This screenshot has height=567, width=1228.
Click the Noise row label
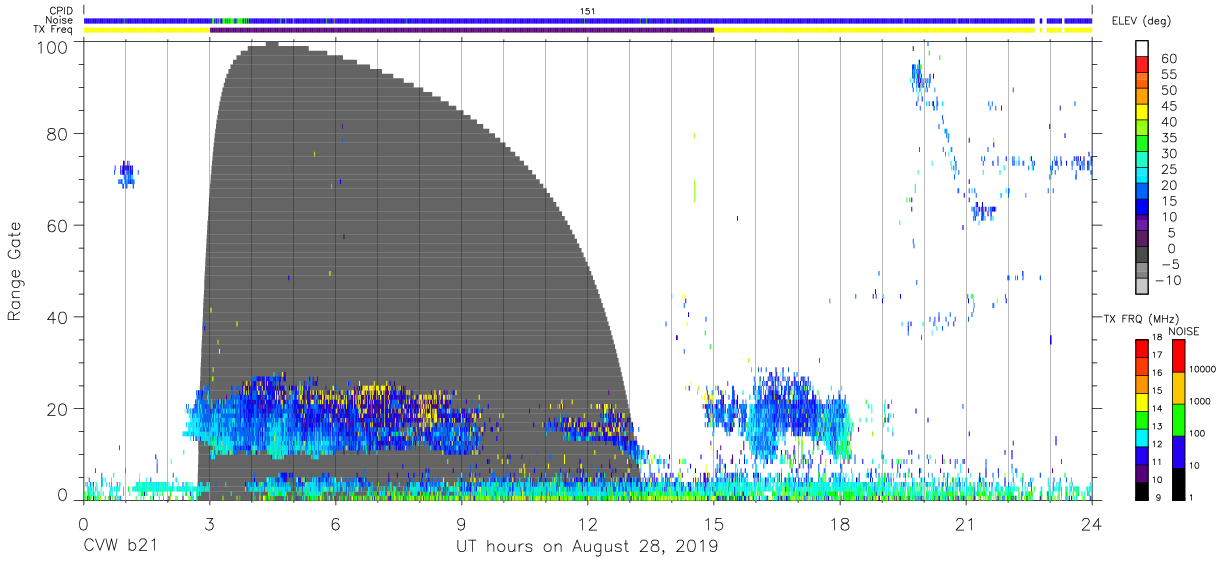click(58, 20)
